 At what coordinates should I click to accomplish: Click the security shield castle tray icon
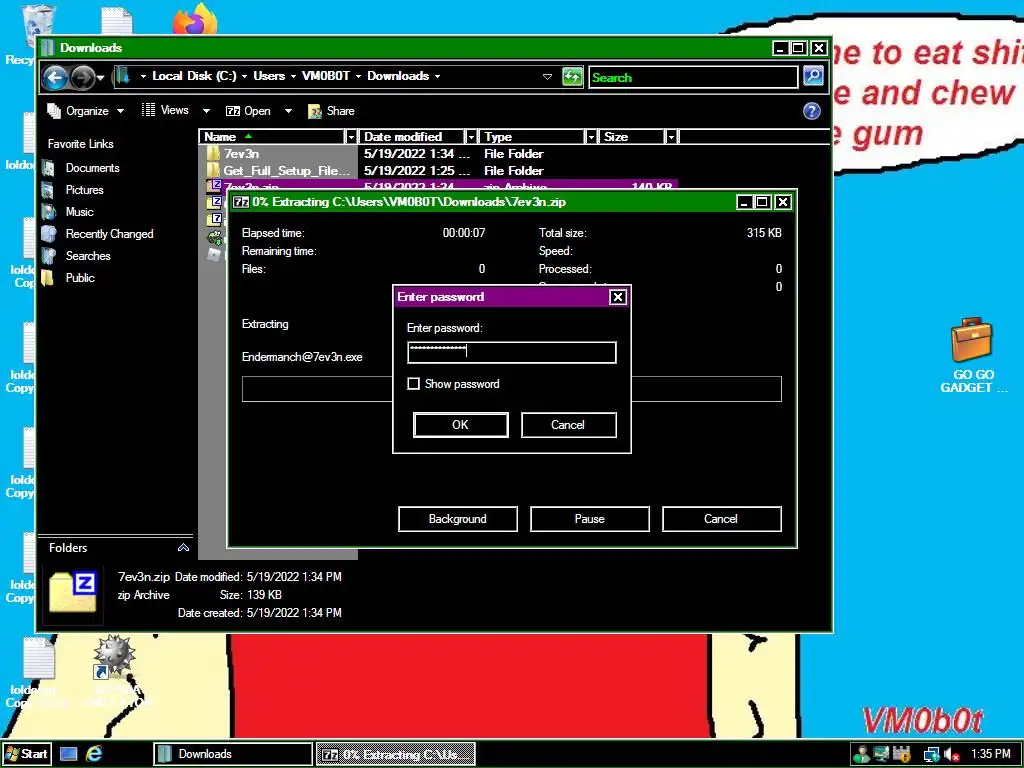[x=902, y=754]
